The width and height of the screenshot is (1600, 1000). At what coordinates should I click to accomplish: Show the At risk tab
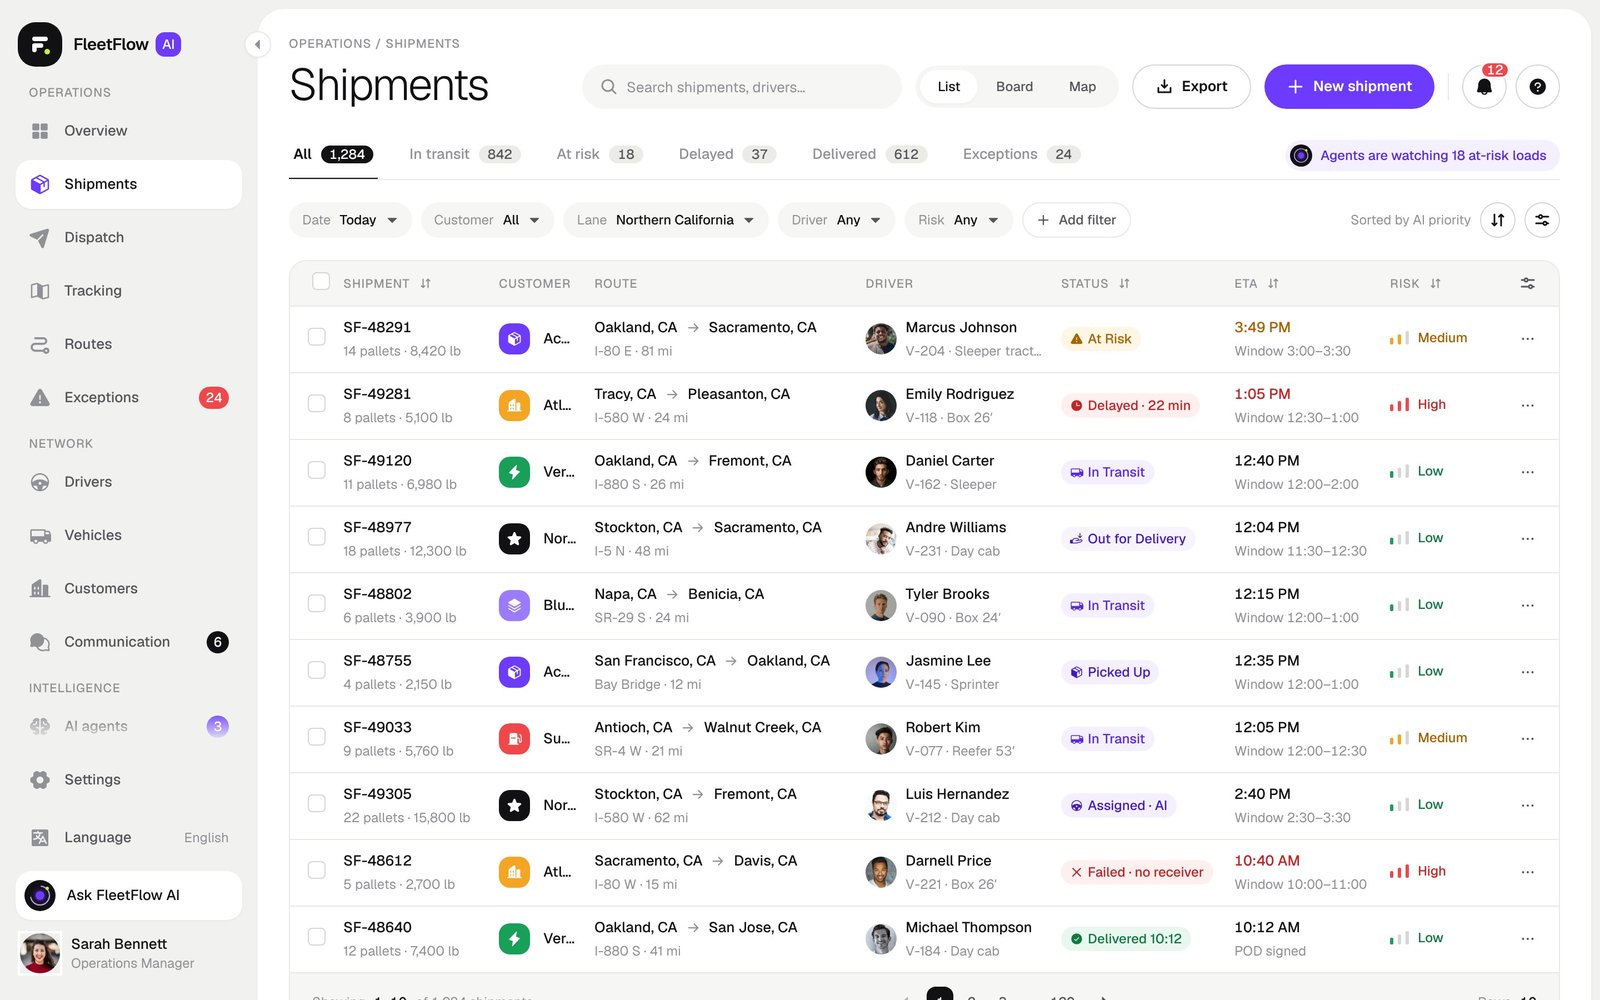pos(599,155)
